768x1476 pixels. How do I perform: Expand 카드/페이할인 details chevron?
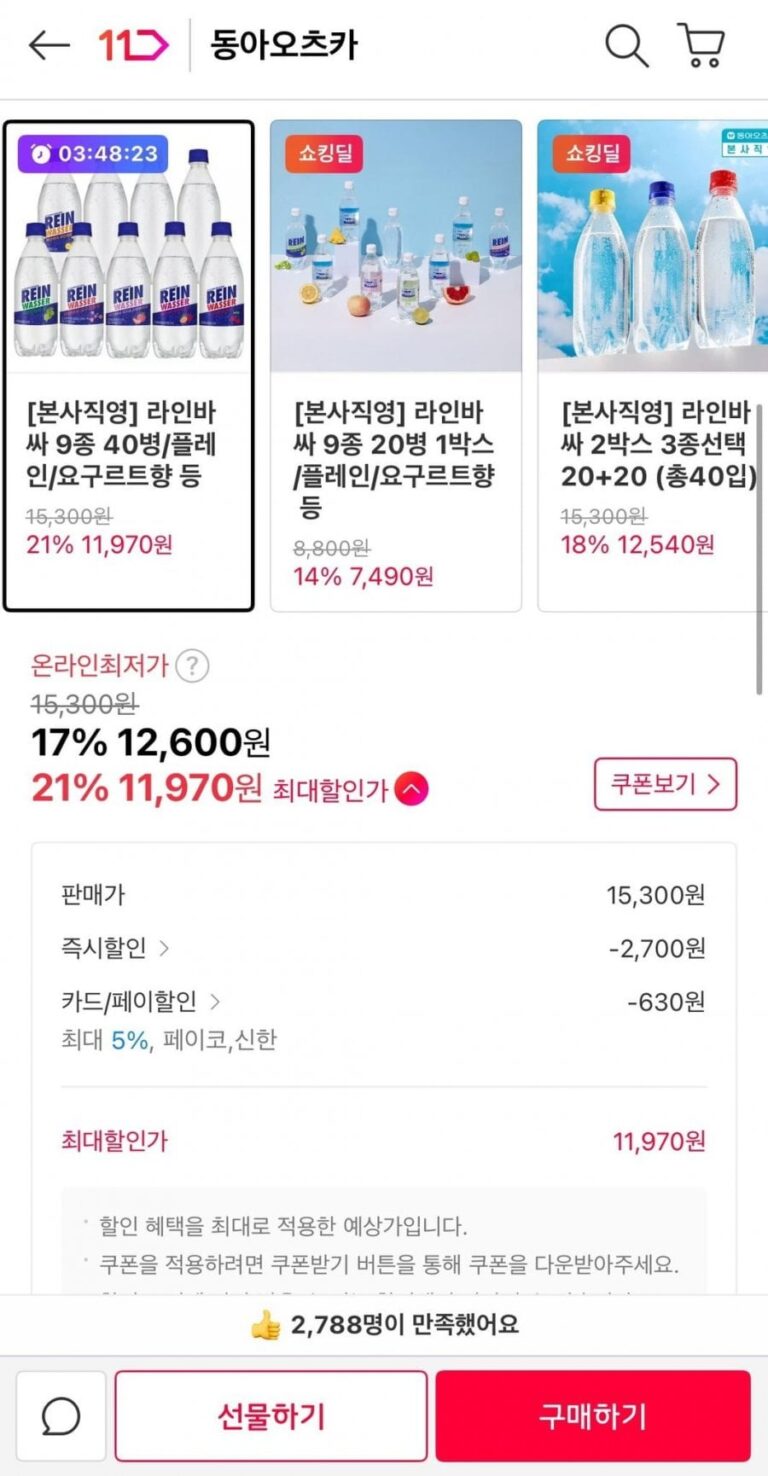tap(215, 1001)
